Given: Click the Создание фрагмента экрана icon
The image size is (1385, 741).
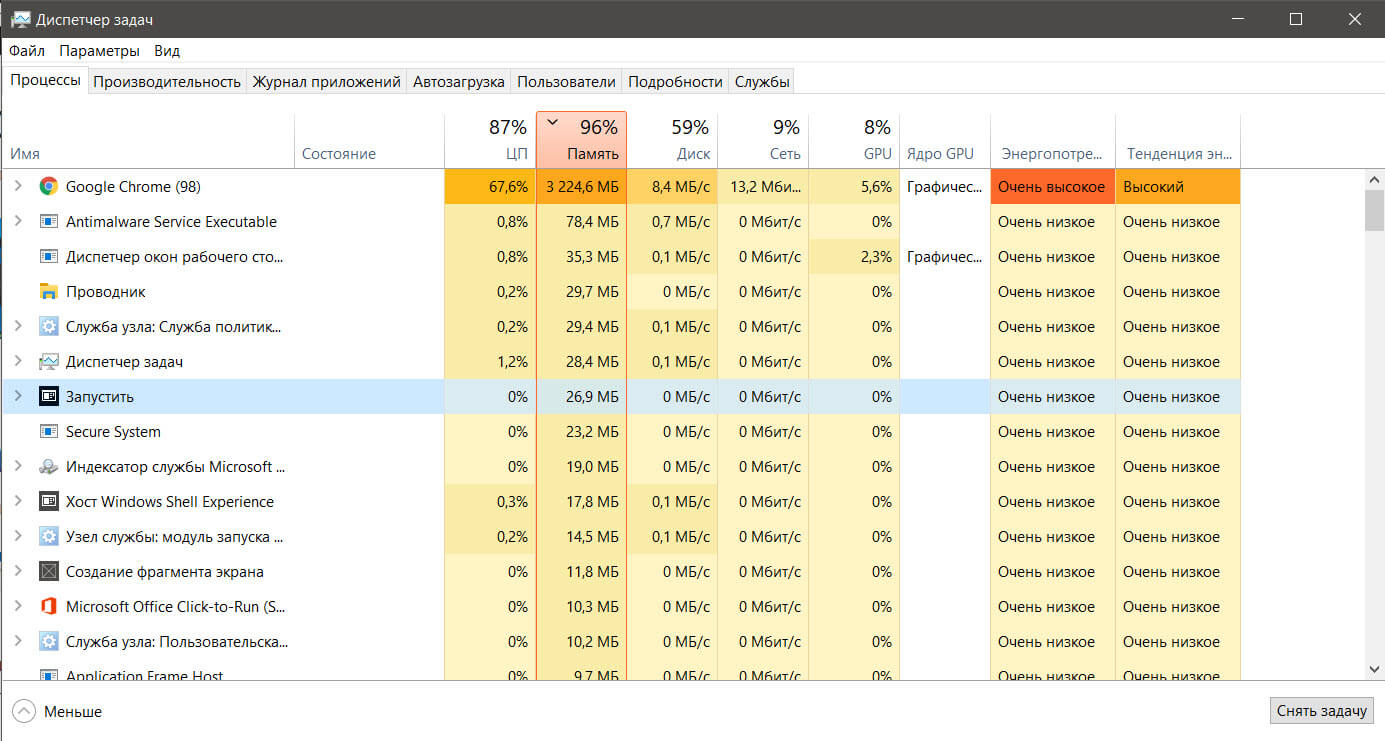Looking at the screenshot, I should [x=48, y=572].
